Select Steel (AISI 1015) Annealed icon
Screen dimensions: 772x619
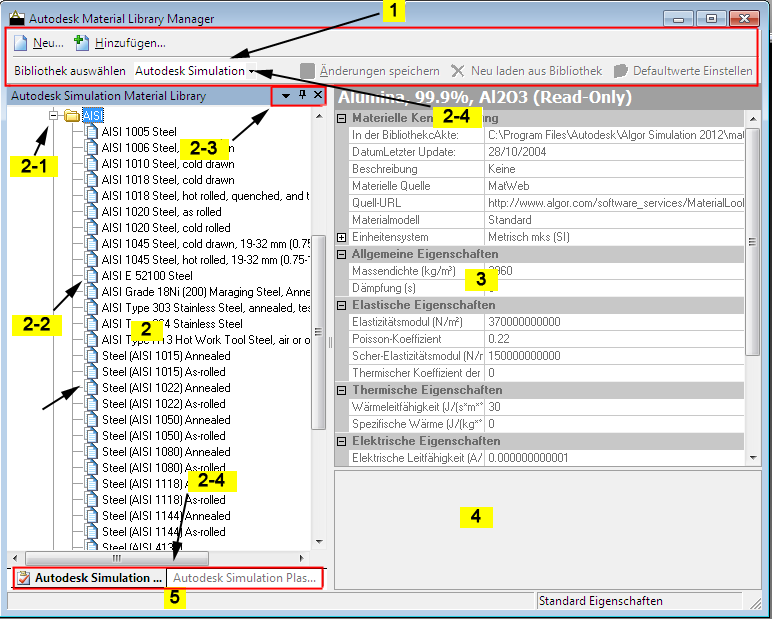[92, 356]
